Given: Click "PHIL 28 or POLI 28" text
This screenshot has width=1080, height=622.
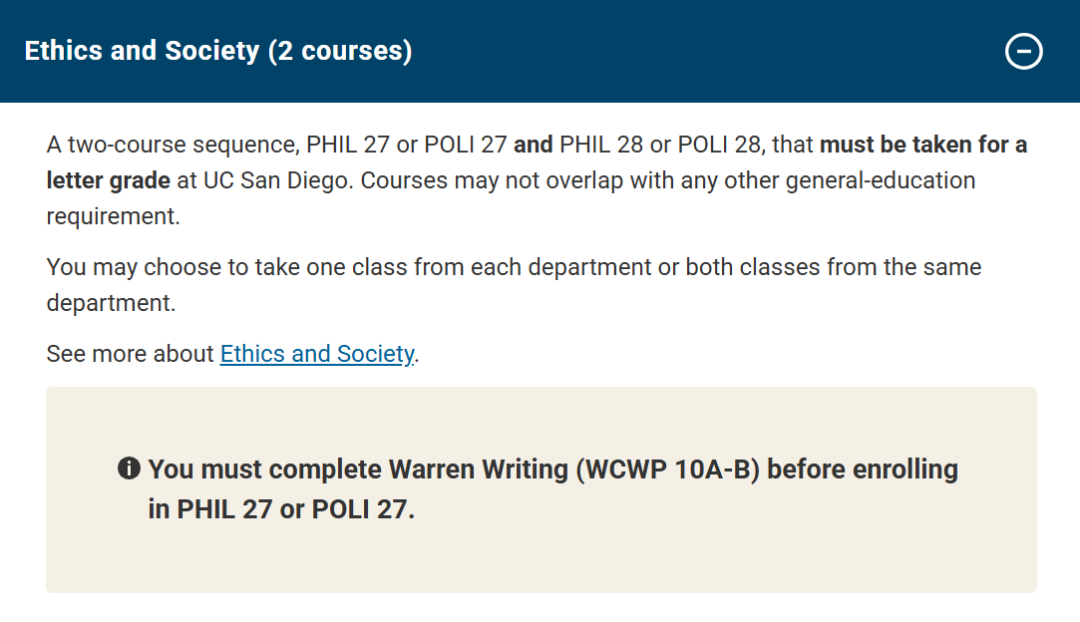Looking at the screenshot, I should point(661,144).
